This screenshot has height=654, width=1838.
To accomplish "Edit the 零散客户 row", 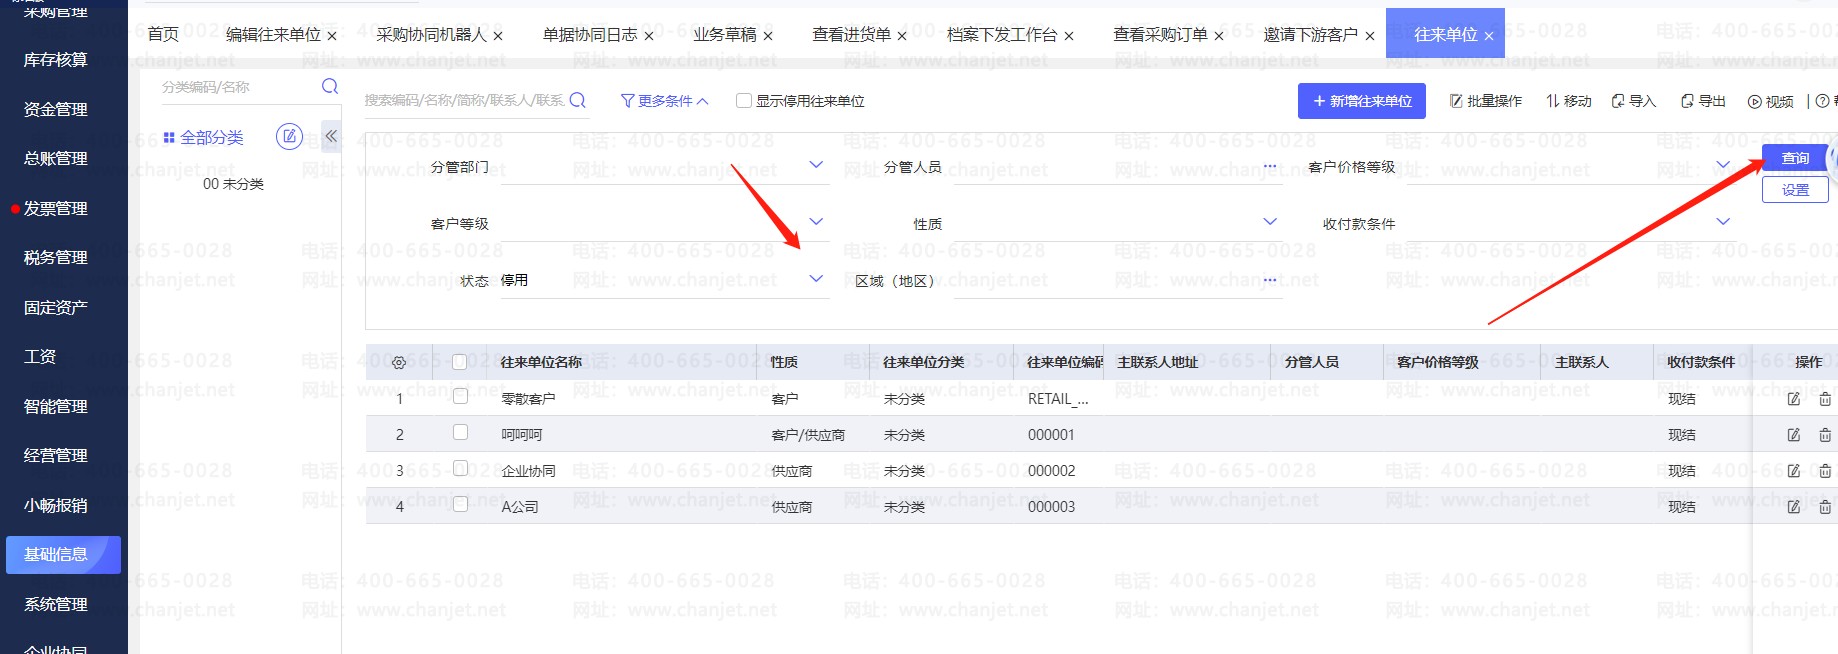I will pyautogui.click(x=1794, y=399).
